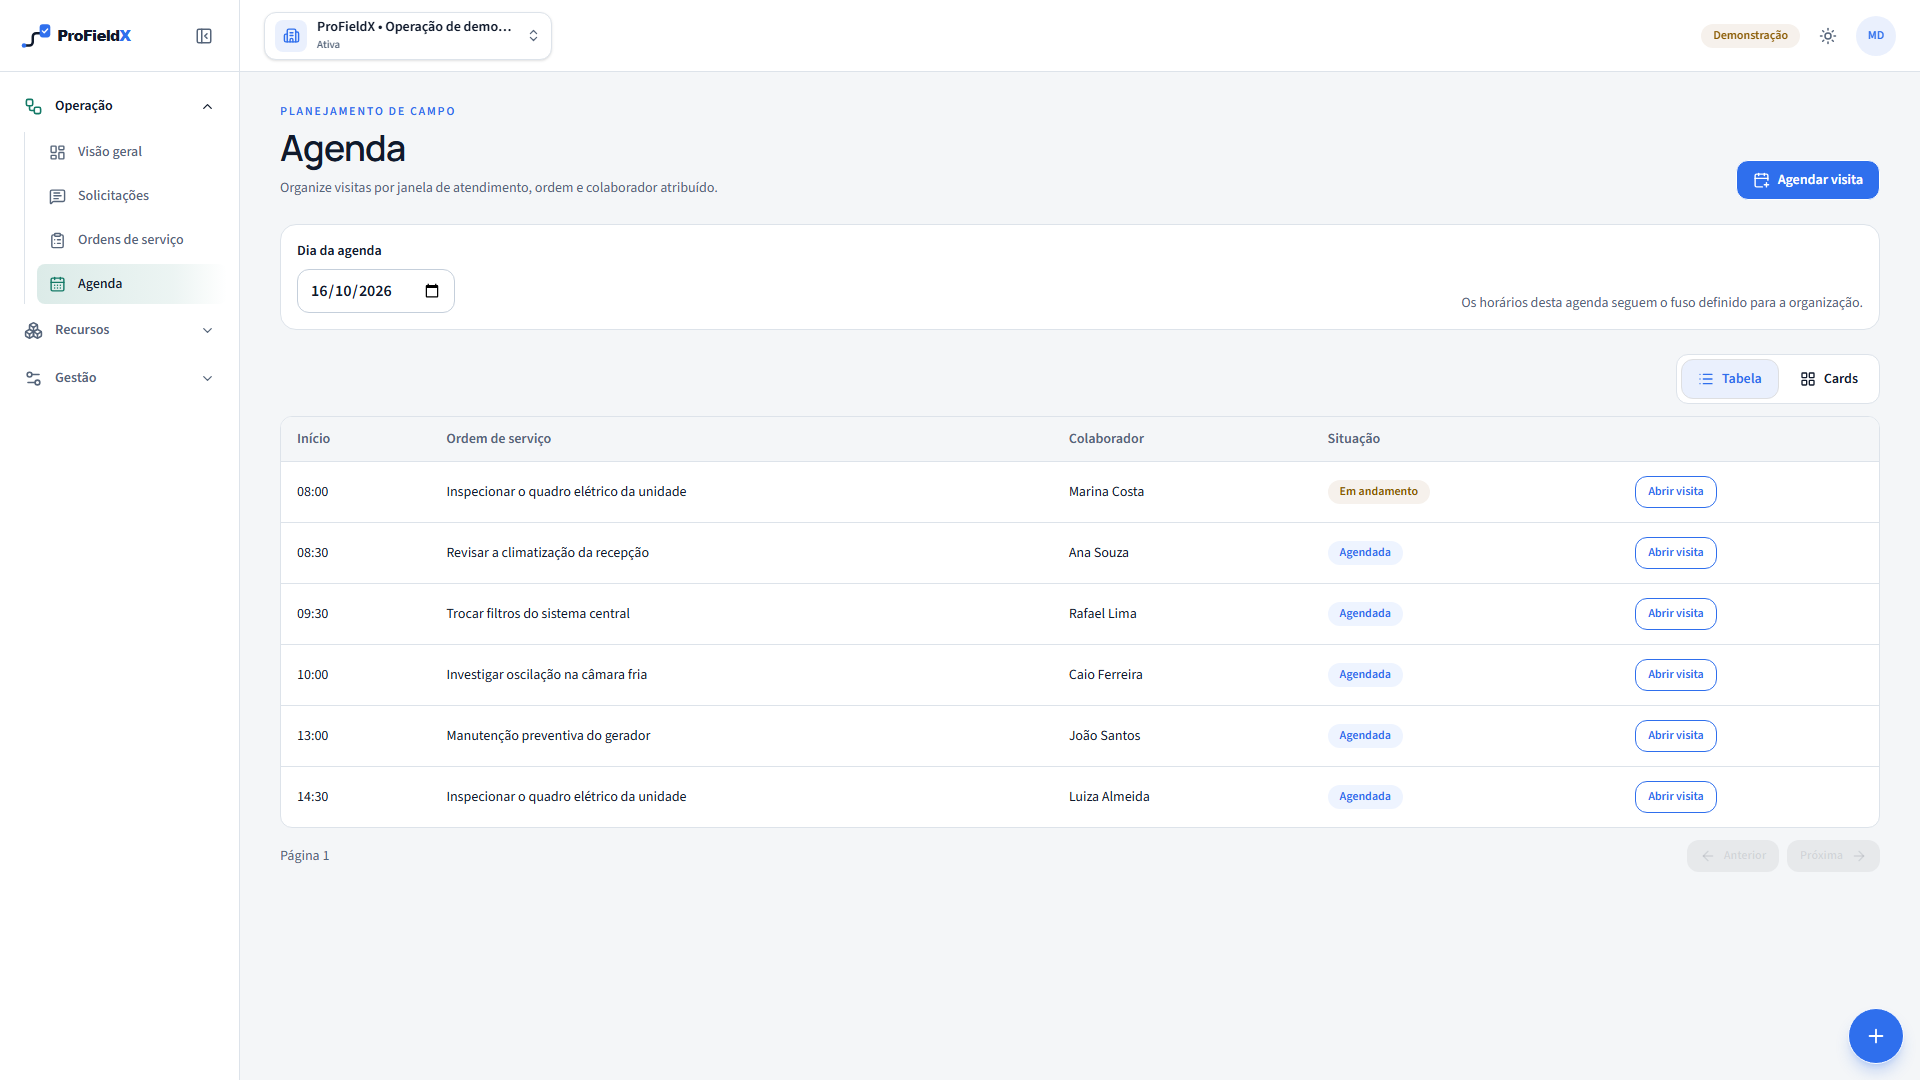The image size is (1920, 1080).
Task: Click Agendada badge for Ana Souza
Action: [1364, 553]
